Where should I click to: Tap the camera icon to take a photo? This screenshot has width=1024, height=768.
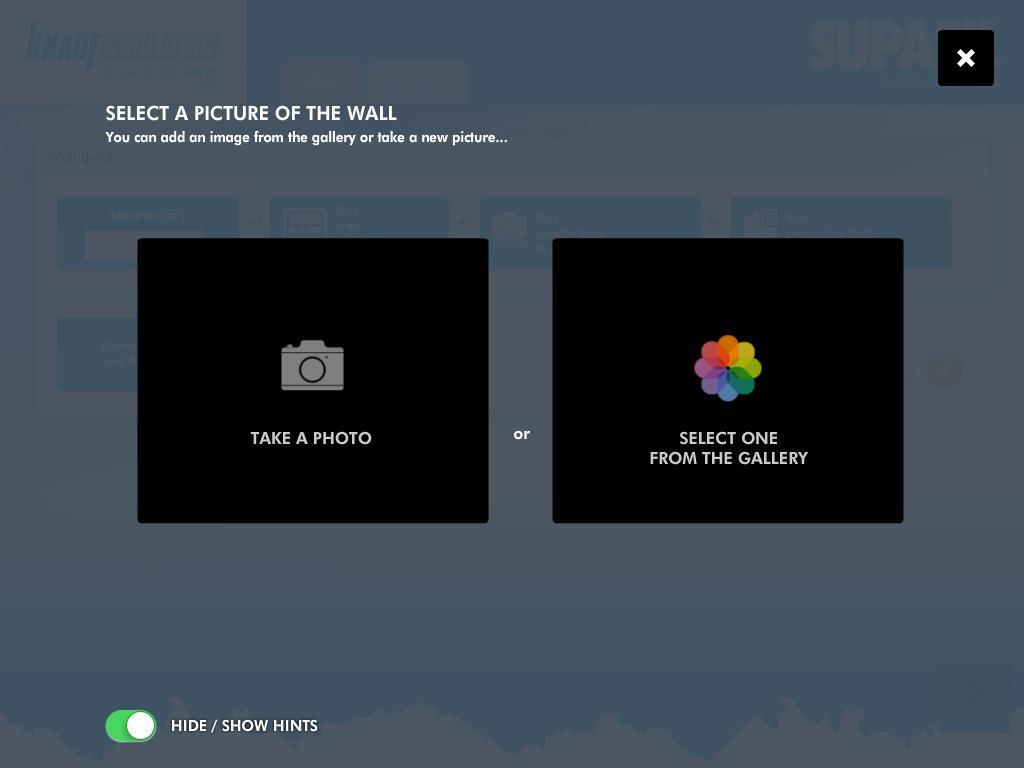tap(312, 366)
